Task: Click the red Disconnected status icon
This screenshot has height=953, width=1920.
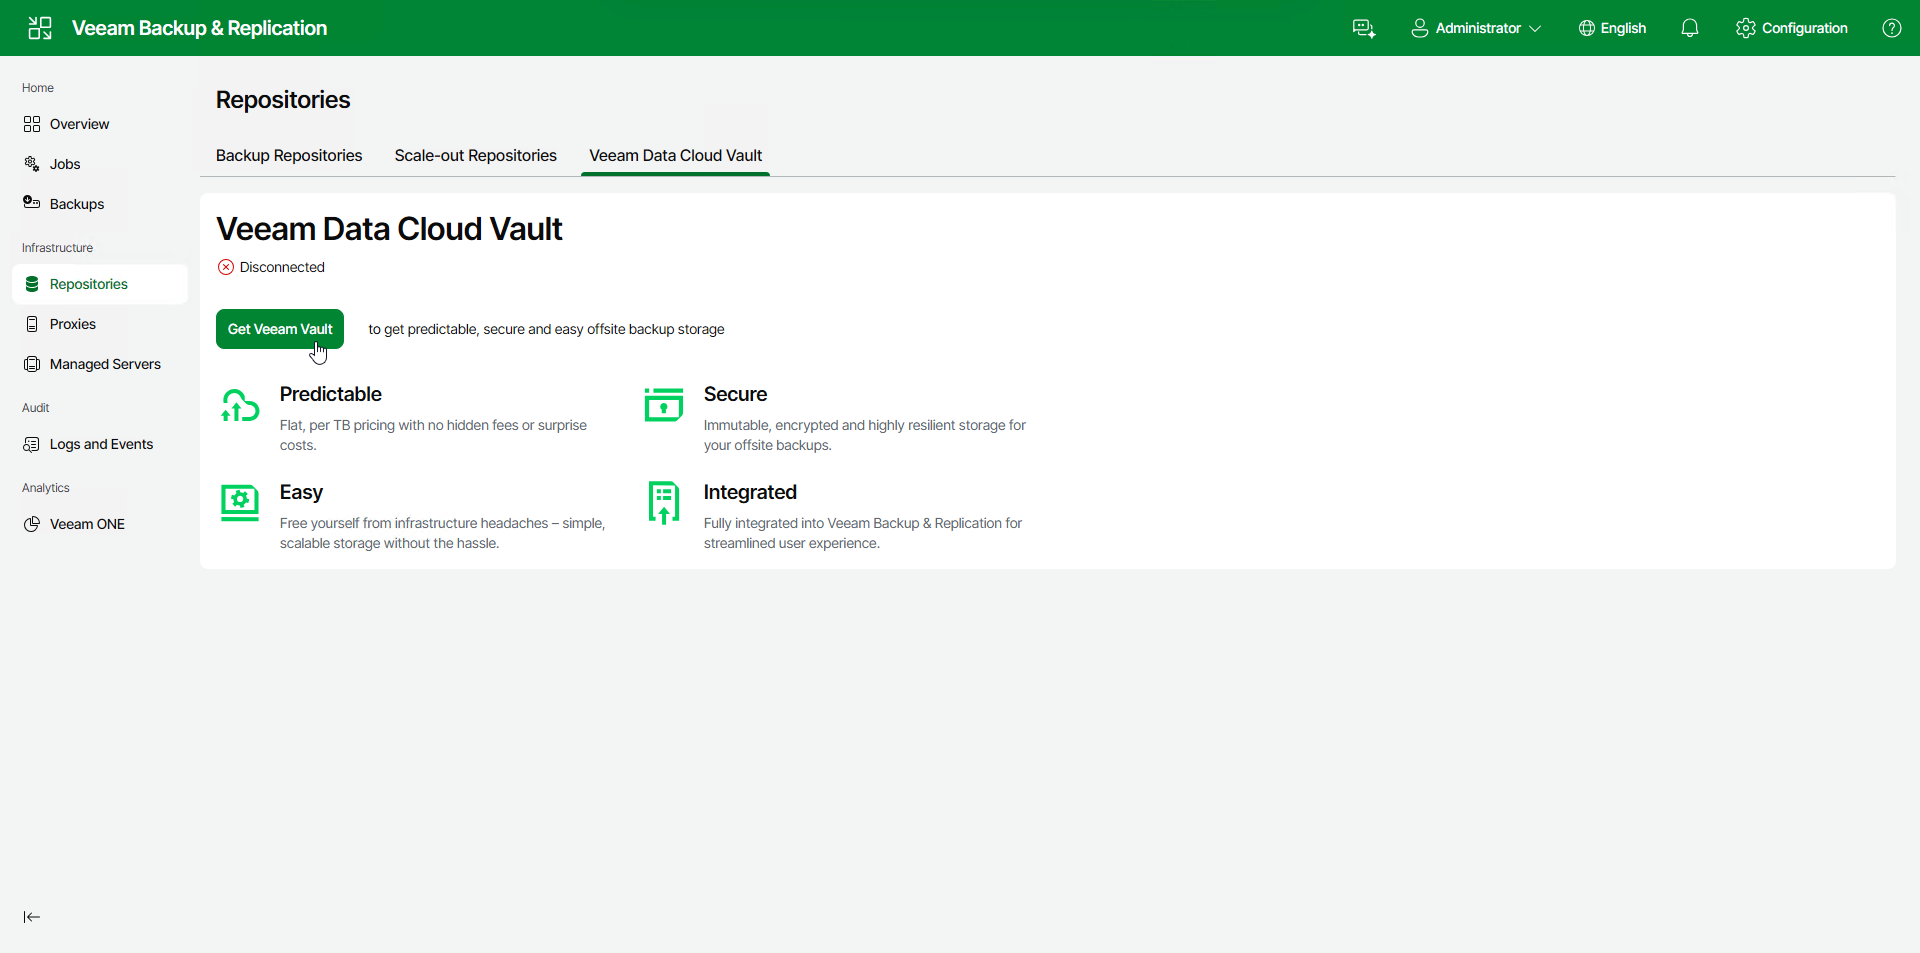Action: point(226,267)
